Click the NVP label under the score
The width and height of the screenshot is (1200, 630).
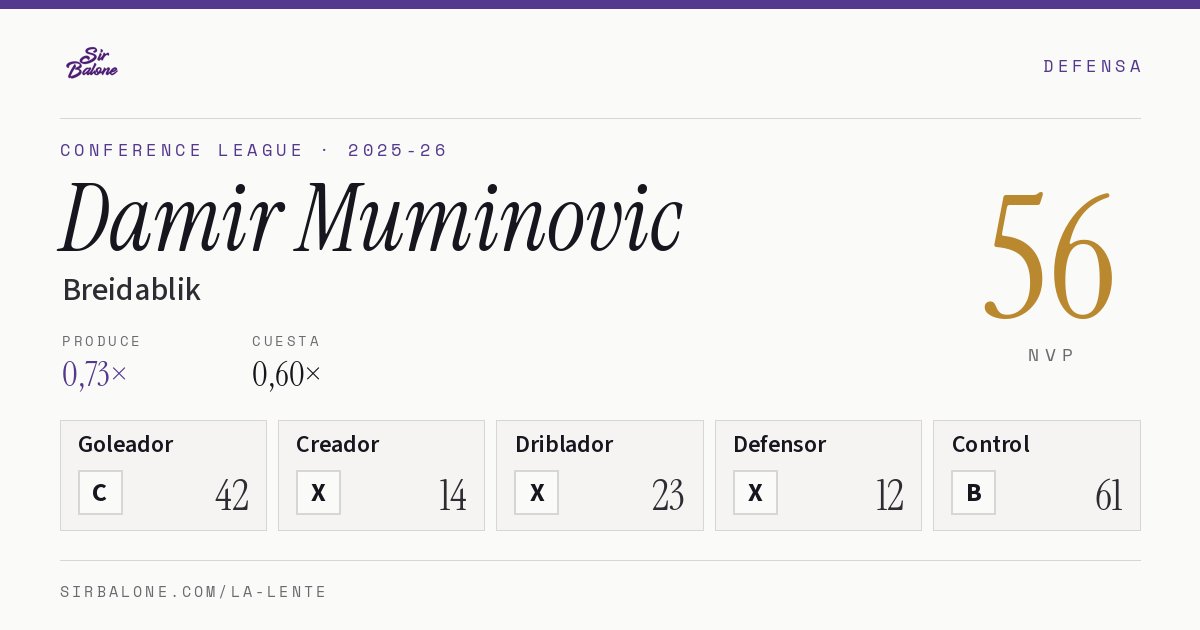tap(1051, 355)
